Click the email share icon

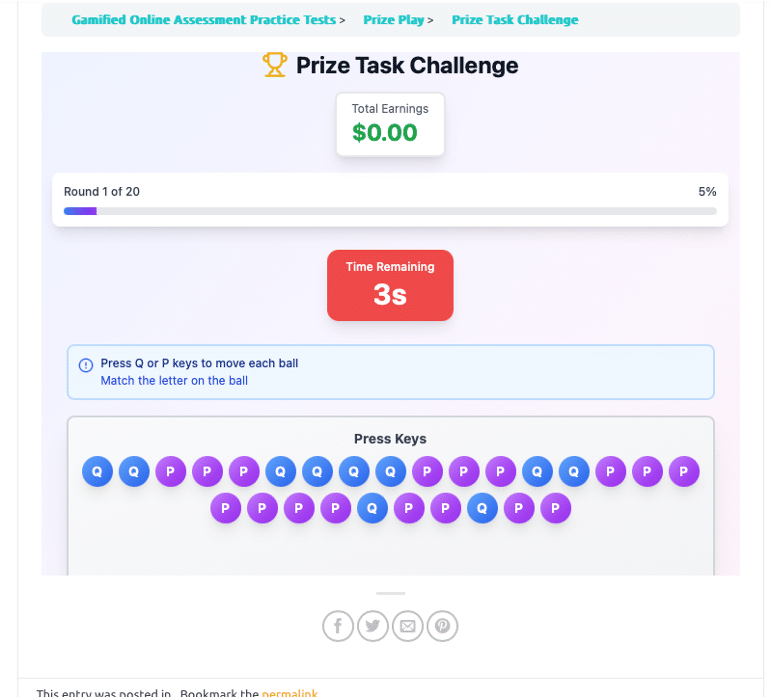point(407,626)
